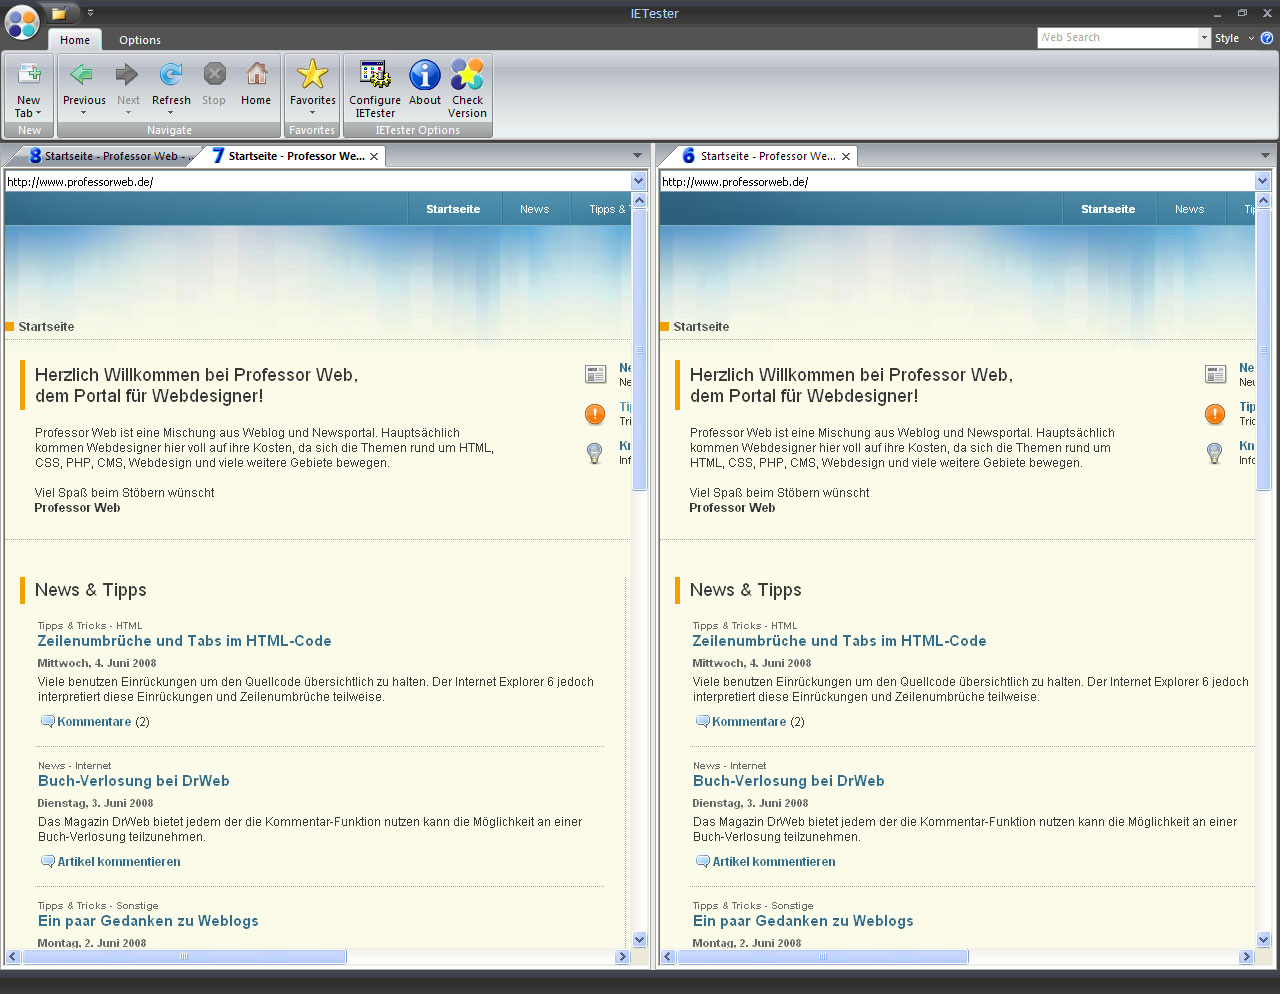Close the IE6 Startseite tab
This screenshot has width=1280, height=994.
(846, 156)
